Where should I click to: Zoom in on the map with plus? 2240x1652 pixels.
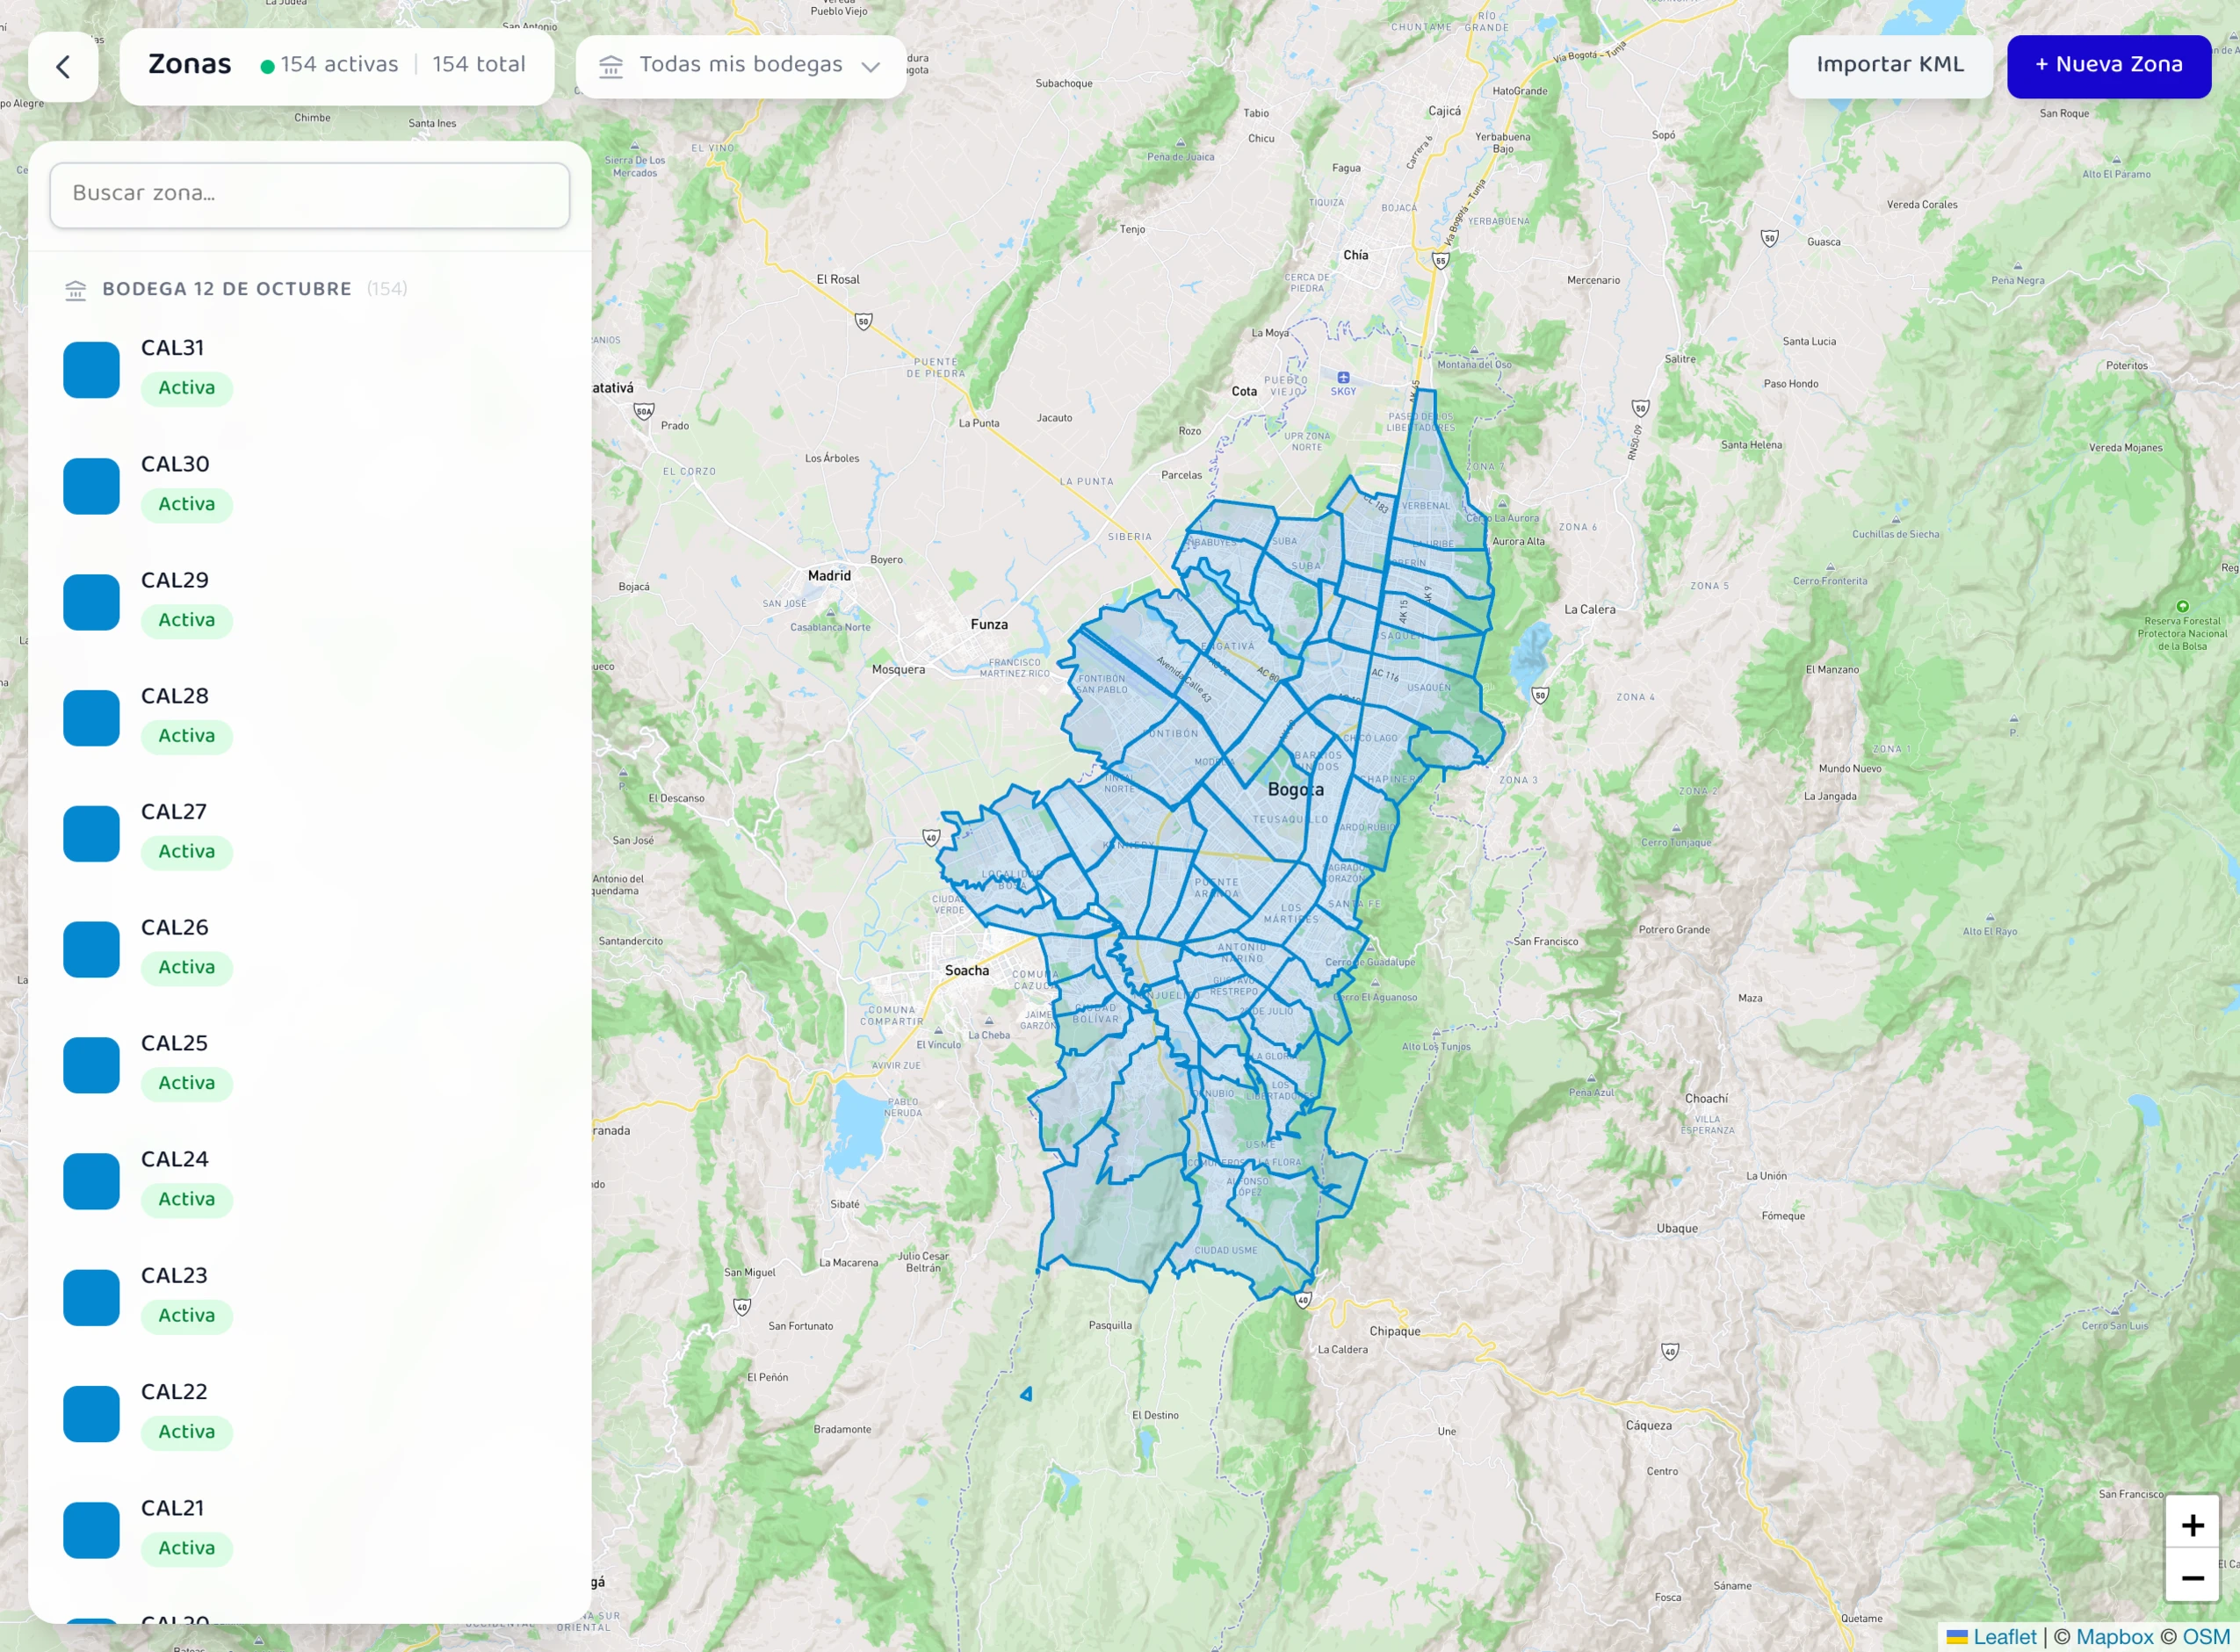click(2192, 1525)
